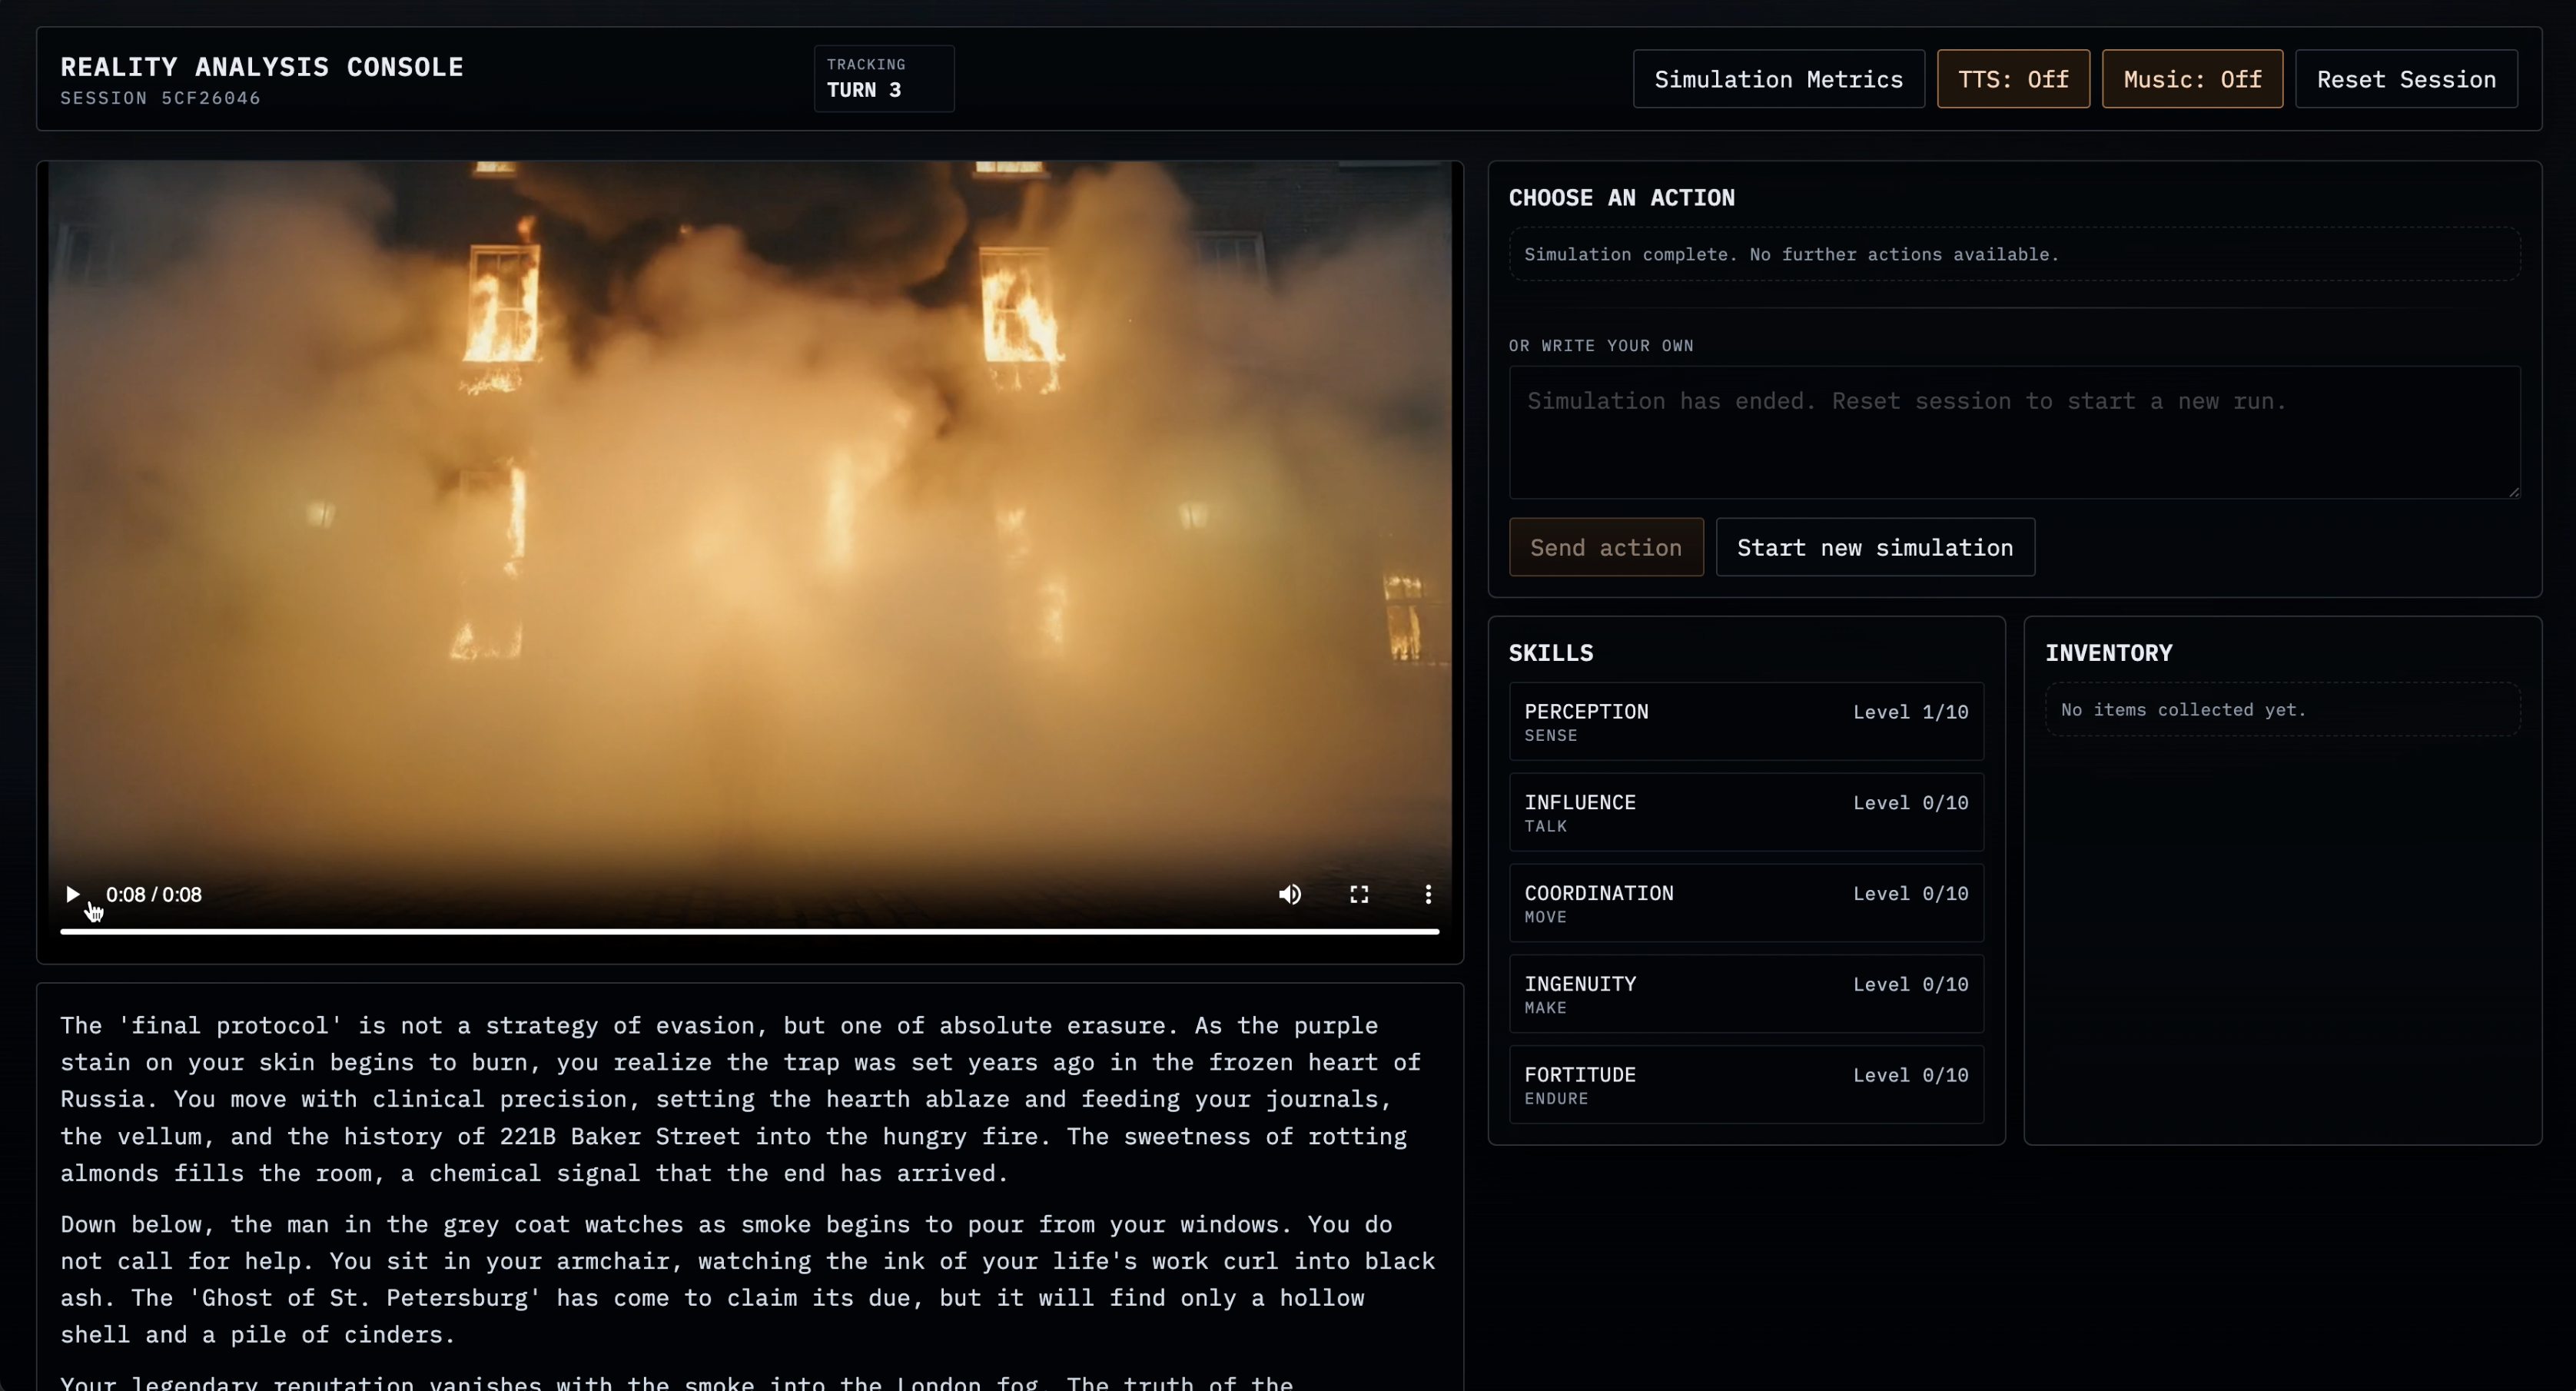Open Simulation Metrics panel
The width and height of the screenshot is (2576, 1391).
point(1777,79)
